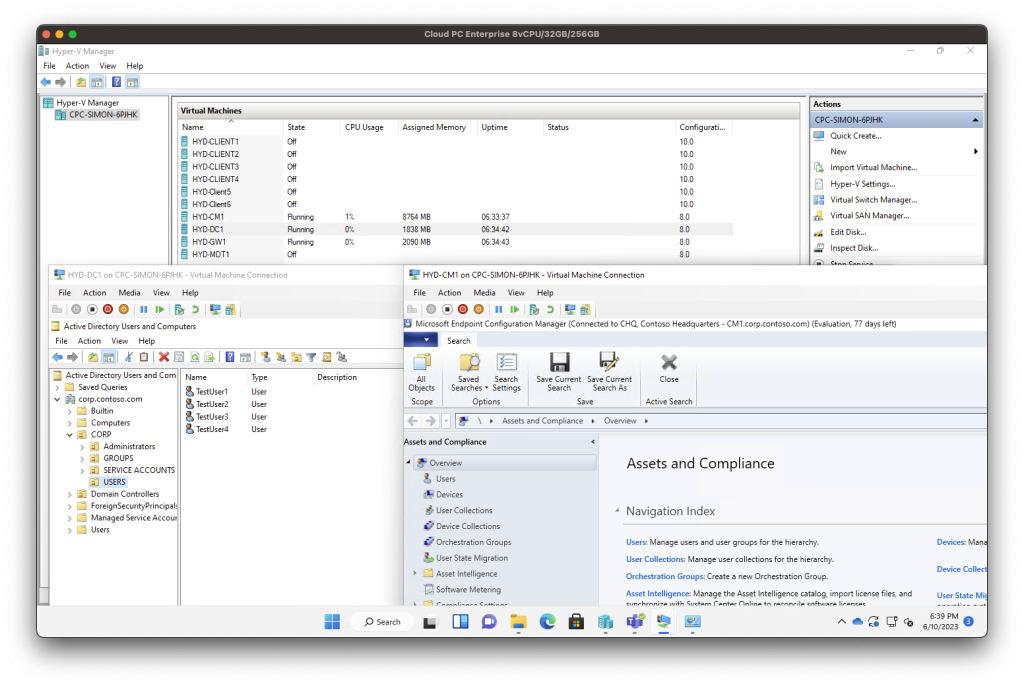Open Microsoft Edge from the taskbar
Viewport: 1024px width, 686px height.
point(547,621)
